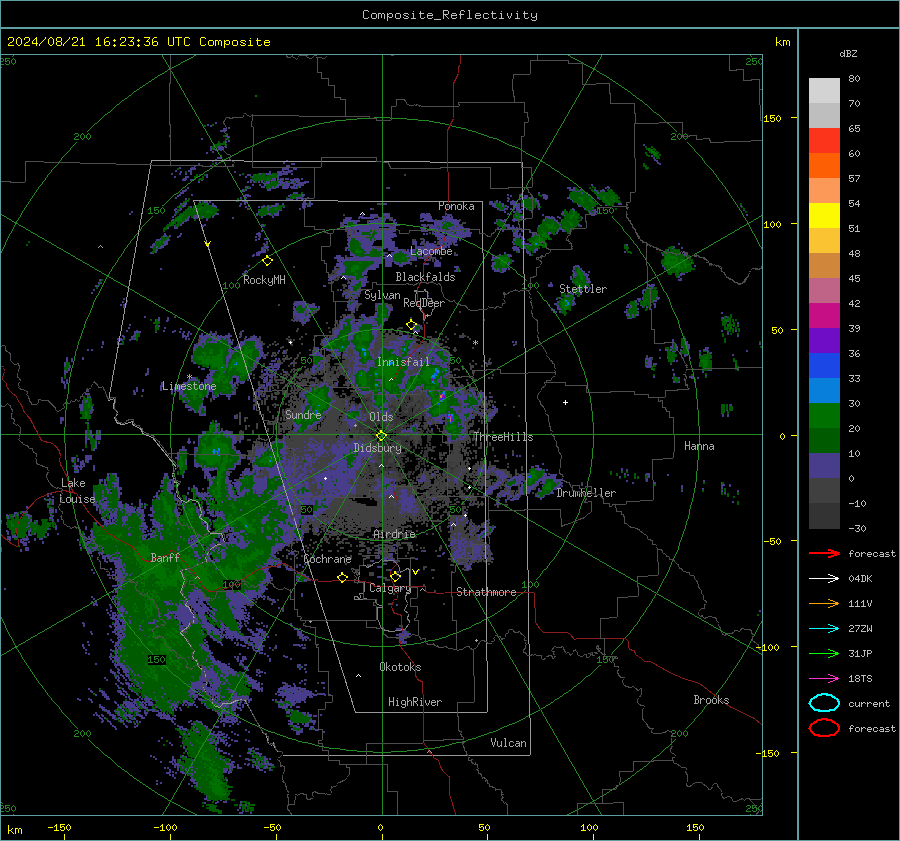Click the Blackfalds map label

[x=425, y=277]
